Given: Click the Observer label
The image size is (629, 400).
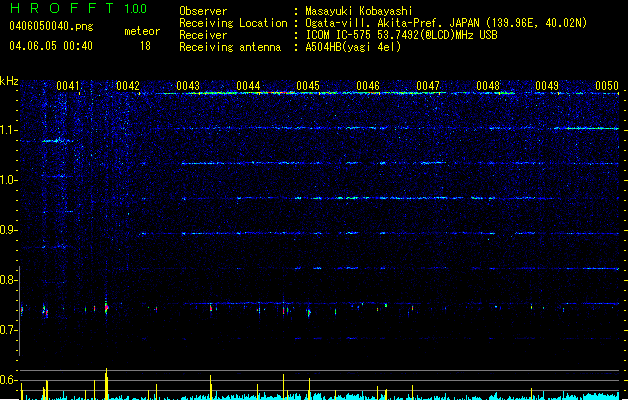Looking at the screenshot, I should (203, 11).
